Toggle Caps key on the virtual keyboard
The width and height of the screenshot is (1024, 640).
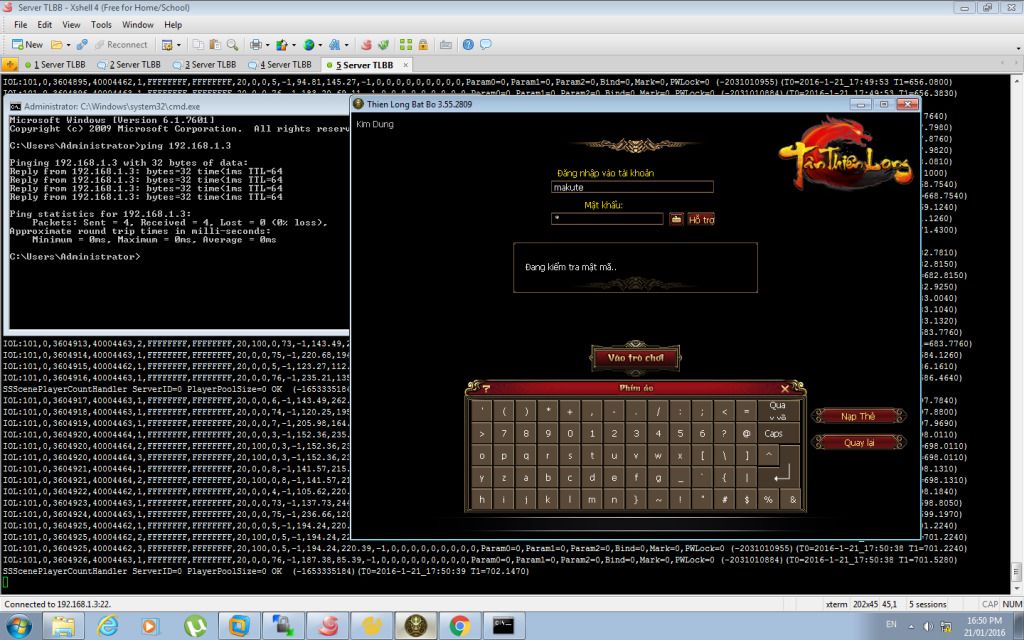click(773, 434)
